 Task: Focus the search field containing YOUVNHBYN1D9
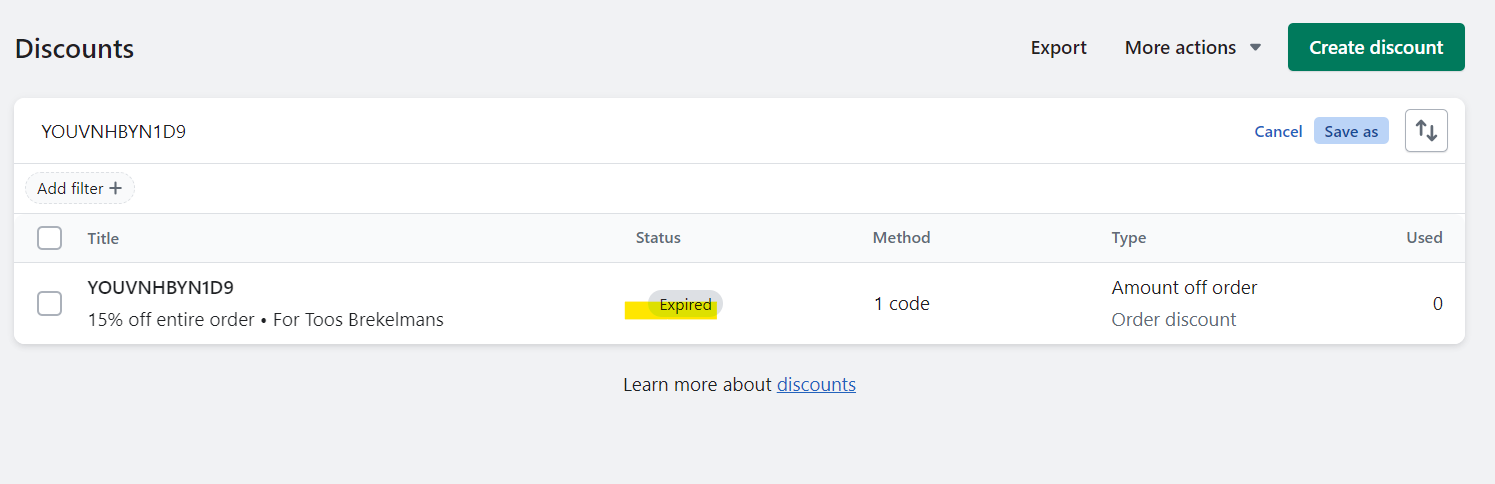600,131
